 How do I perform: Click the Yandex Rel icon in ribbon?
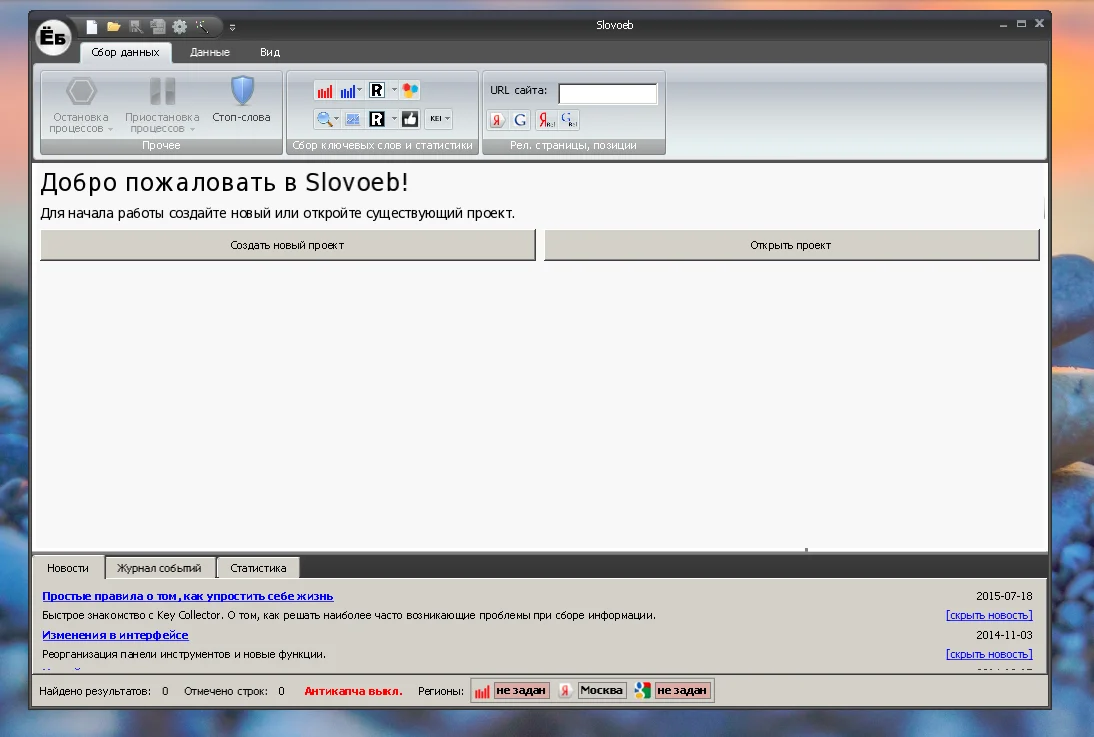(546, 120)
